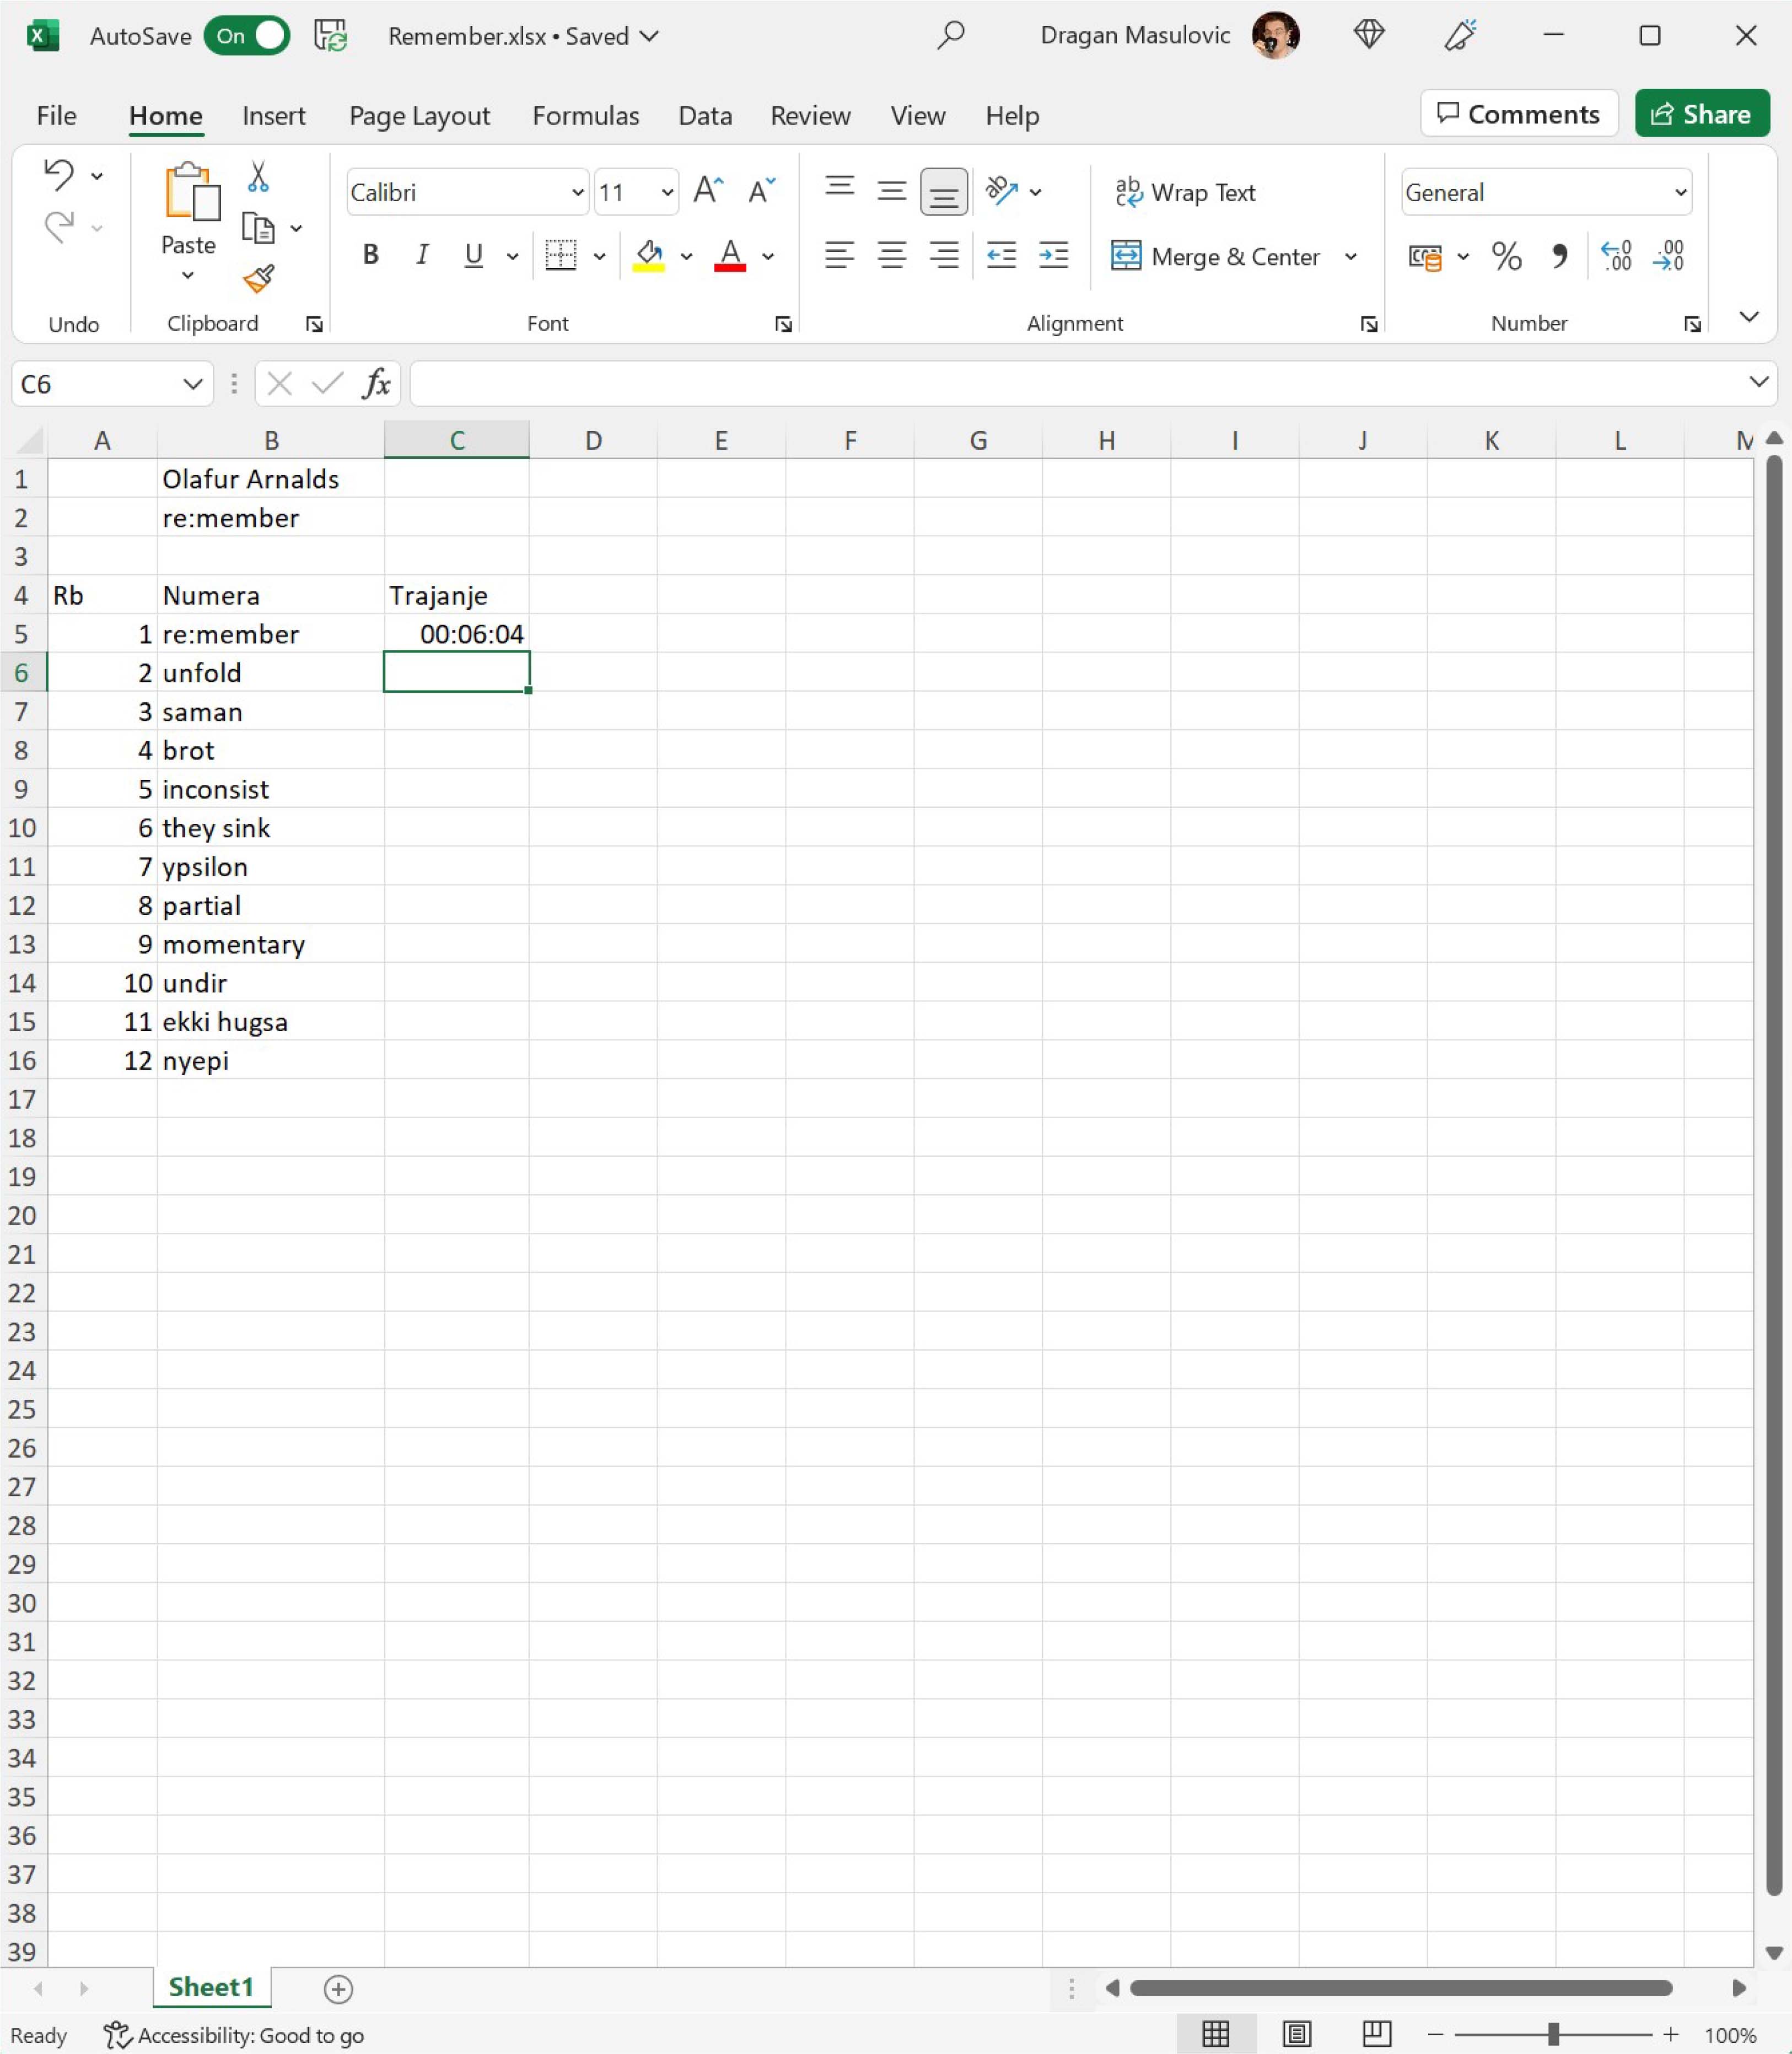Click the Cut scissors icon
Image resolution: width=1792 pixels, height=2054 pixels.
[x=258, y=177]
